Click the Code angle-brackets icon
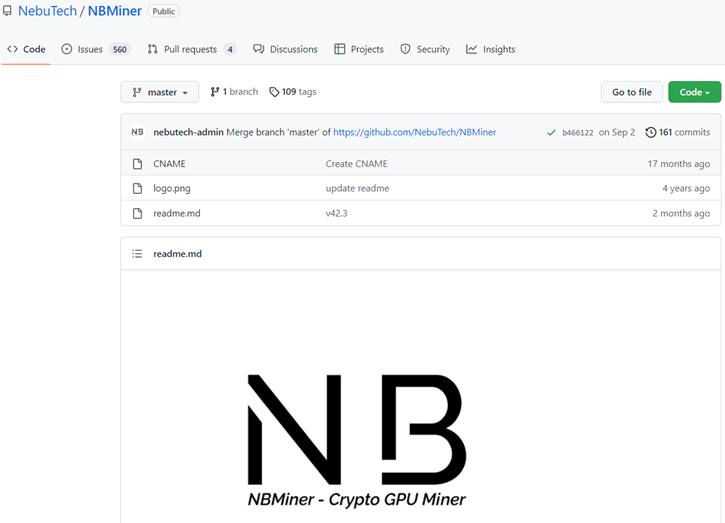The height and width of the screenshot is (523, 725). [x=12, y=49]
